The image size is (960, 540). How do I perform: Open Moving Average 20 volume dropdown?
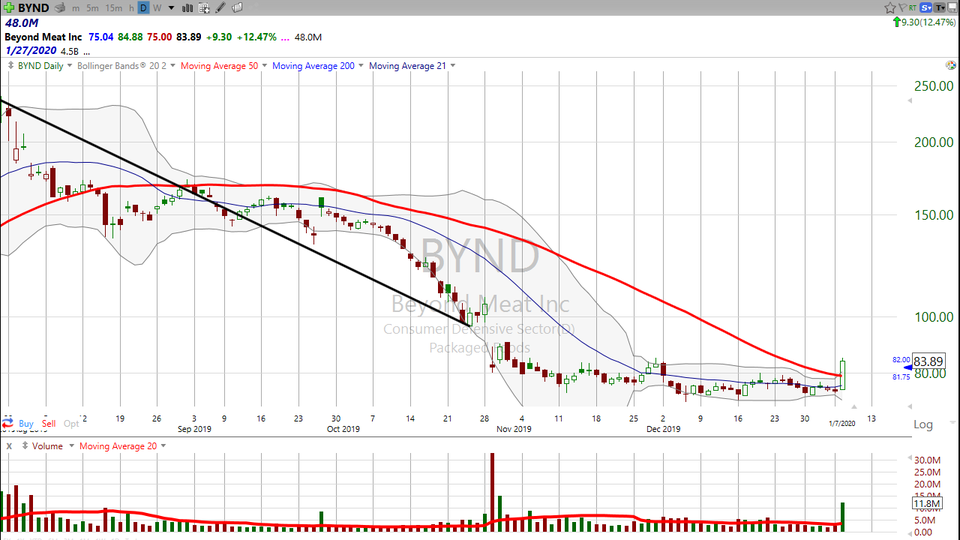pyautogui.click(x=163, y=446)
